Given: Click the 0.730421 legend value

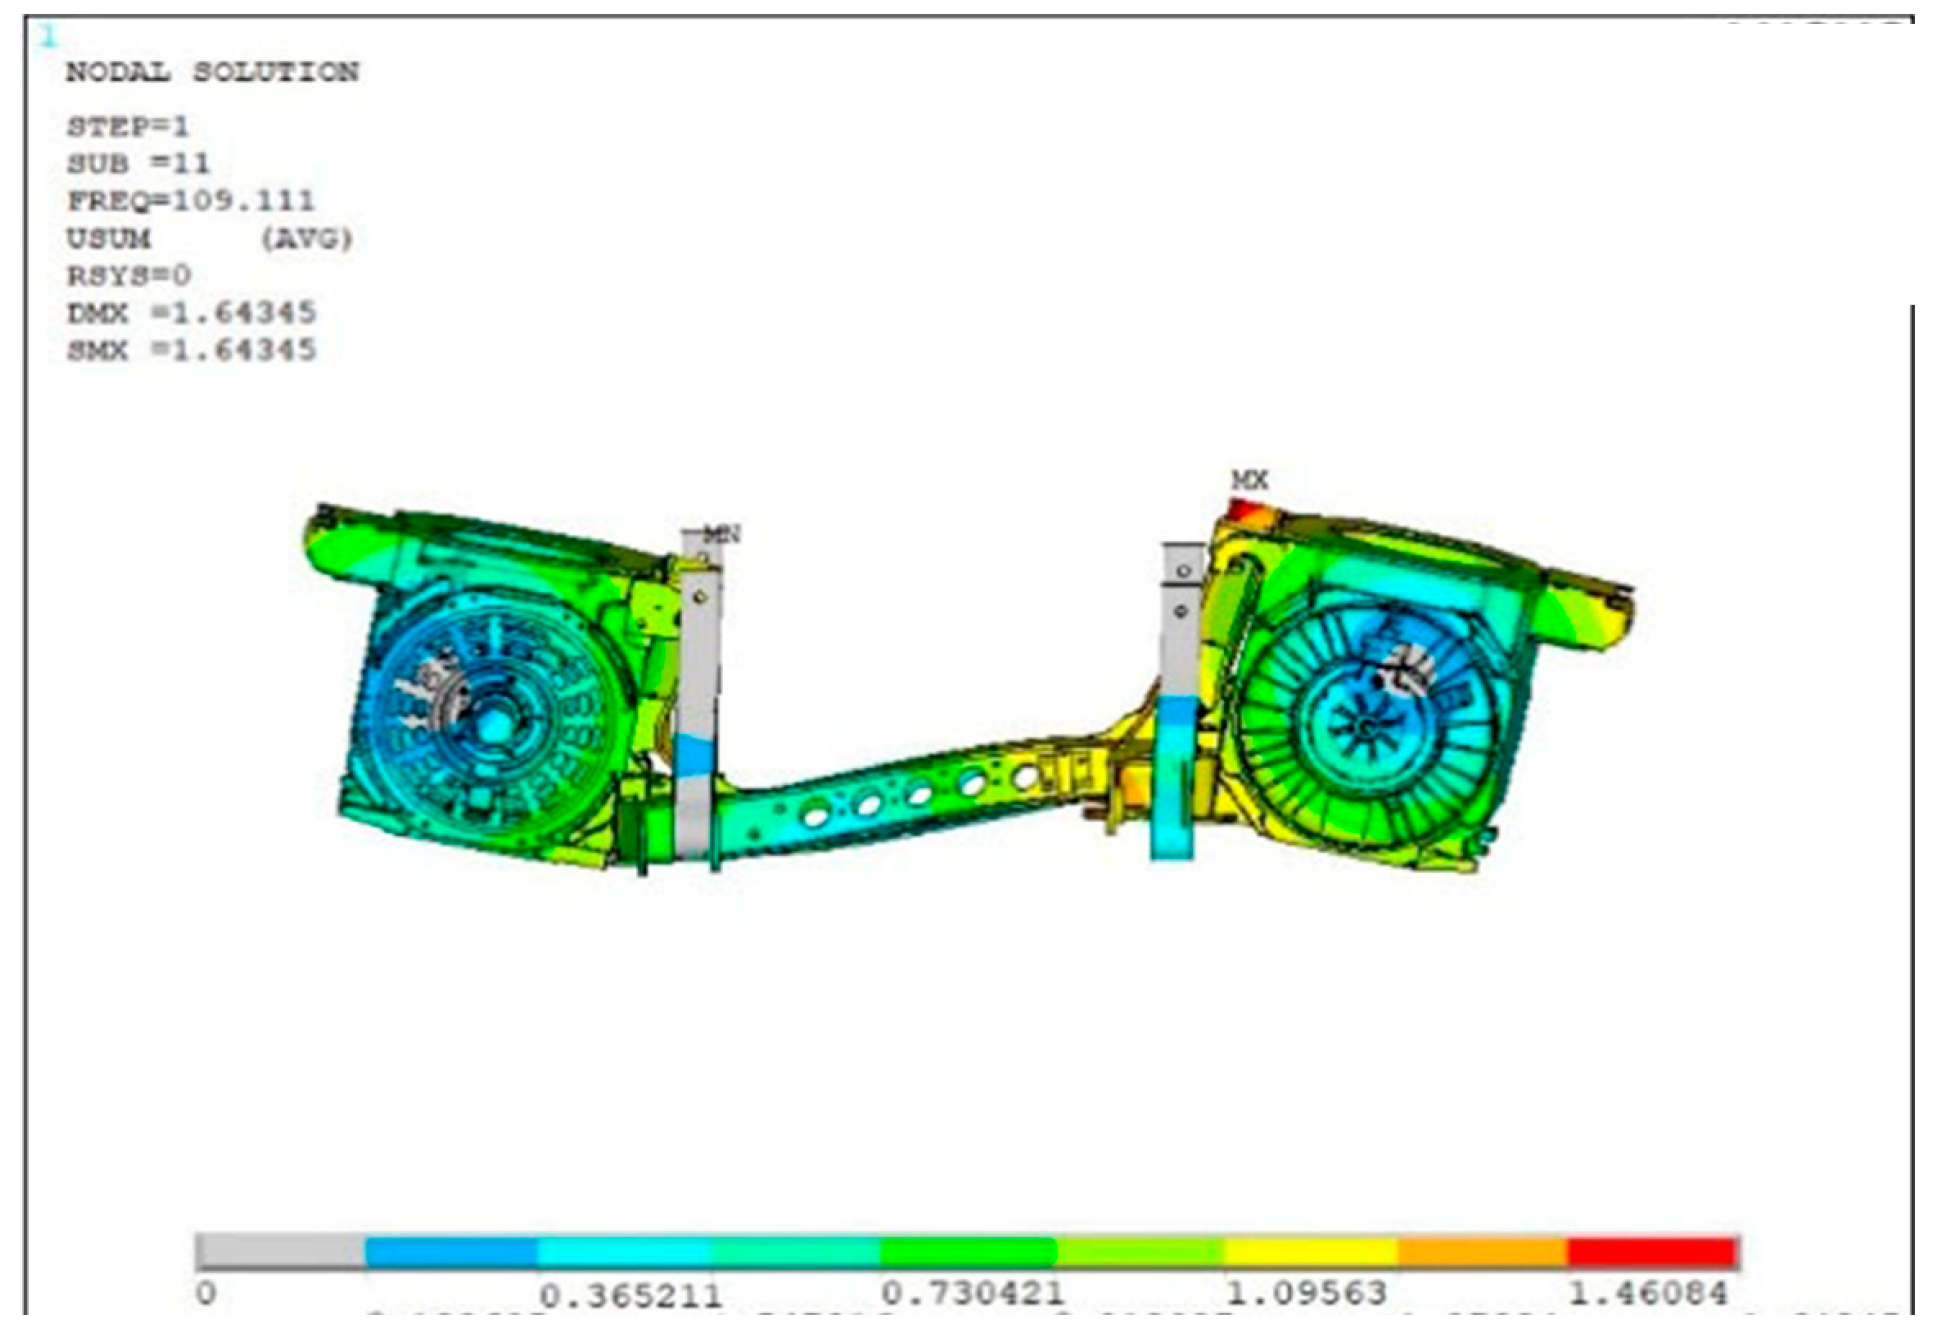Looking at the screenshot, I should (x=971, y=1294).
